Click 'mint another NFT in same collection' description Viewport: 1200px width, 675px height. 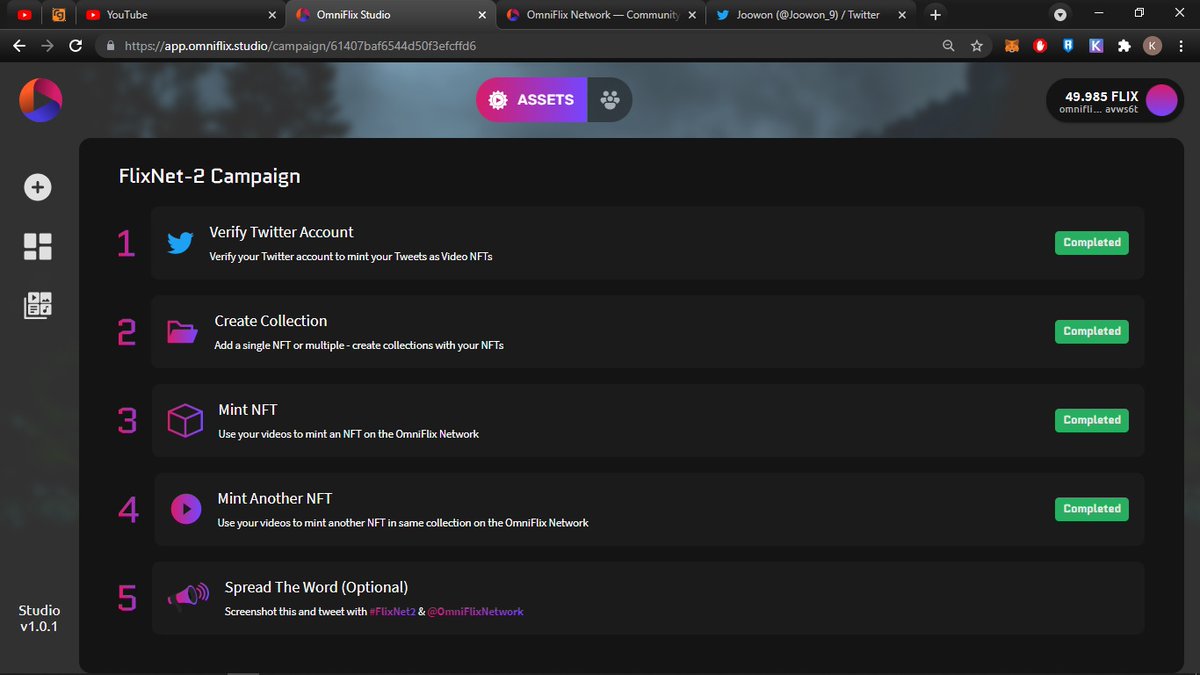point(403,523)
